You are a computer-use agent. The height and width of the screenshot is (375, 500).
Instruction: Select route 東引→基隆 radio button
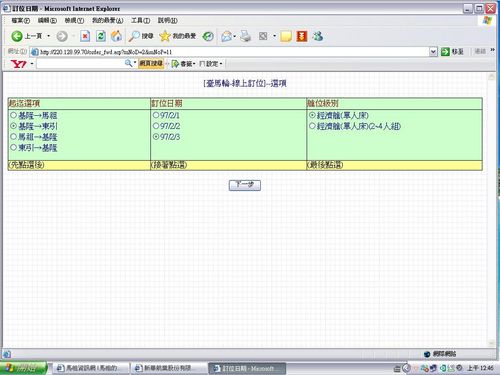click(13, 147)
